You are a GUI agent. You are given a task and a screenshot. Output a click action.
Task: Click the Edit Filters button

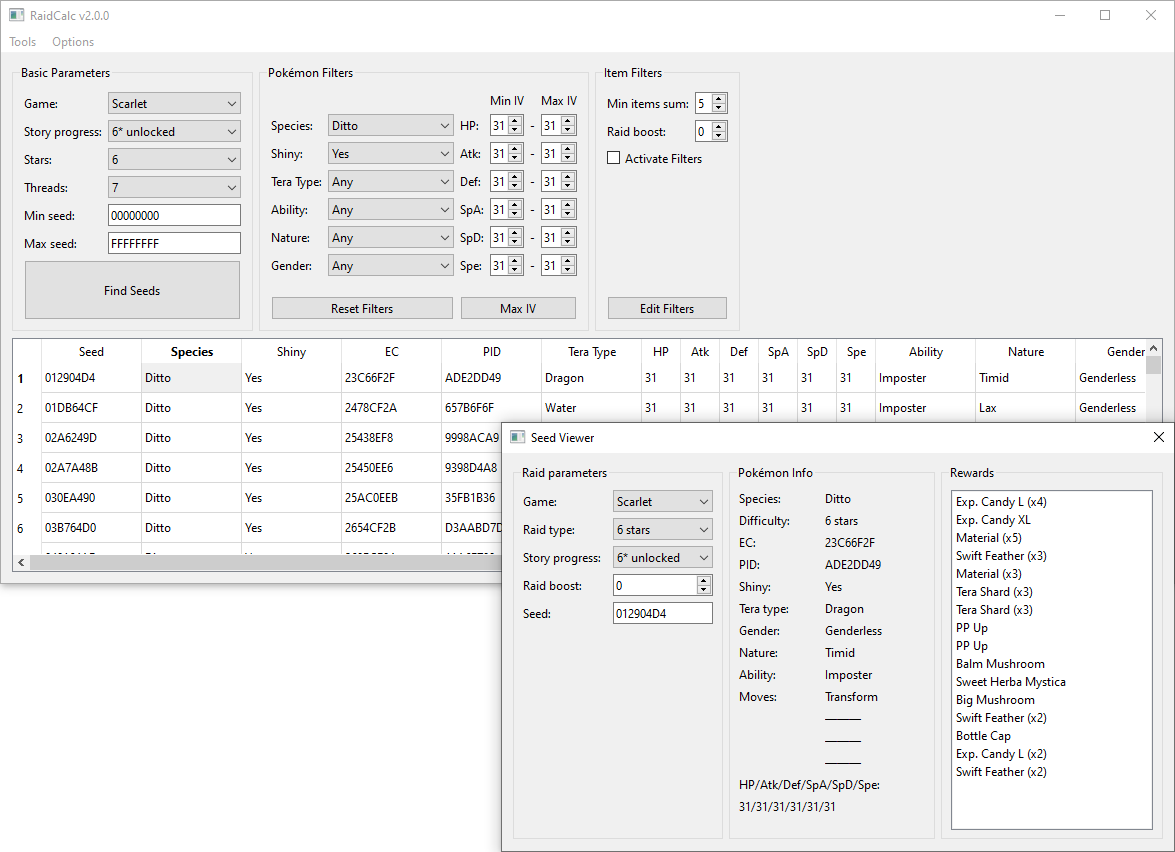coord(667,308)
